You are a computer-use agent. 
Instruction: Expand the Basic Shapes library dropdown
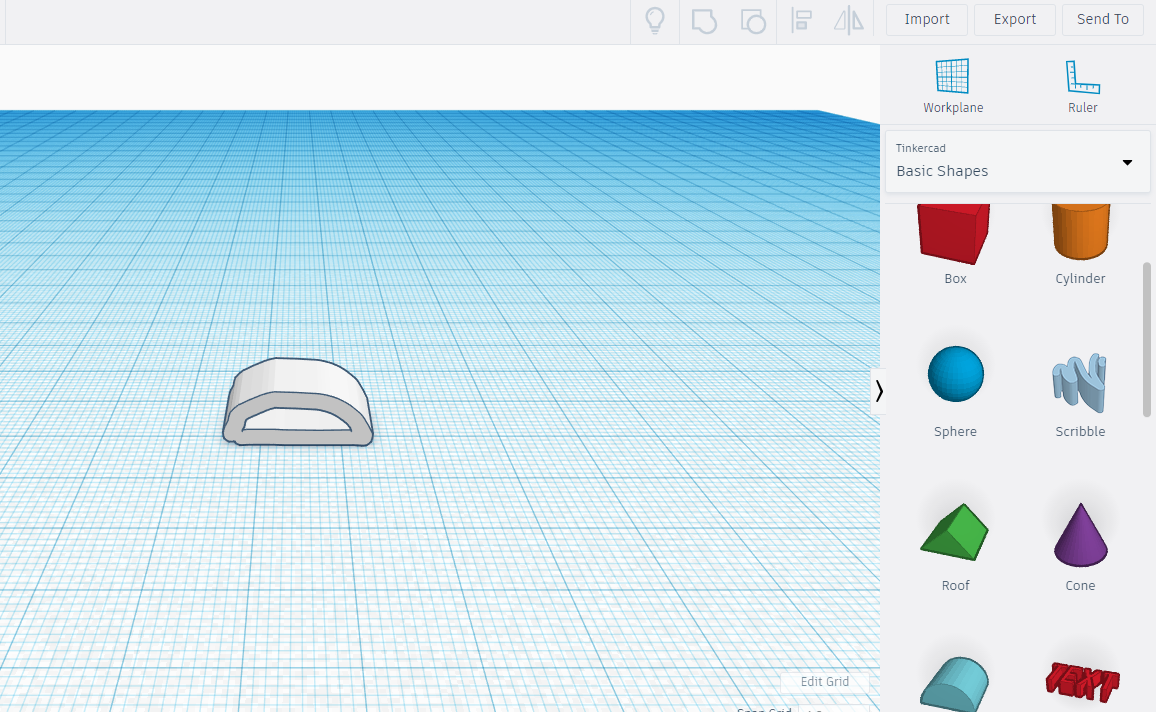tap(1017, 161)
